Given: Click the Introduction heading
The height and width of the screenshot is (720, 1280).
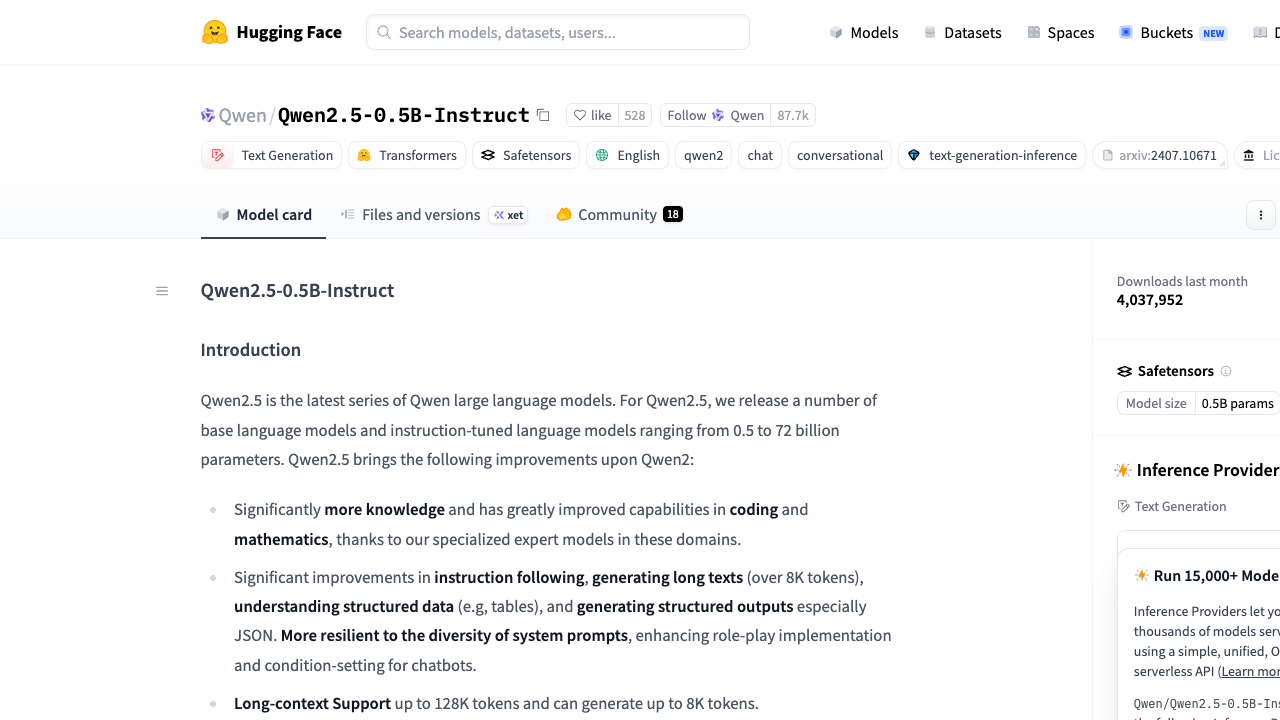Looking at the screenshot, I should (x=251, y=350).
